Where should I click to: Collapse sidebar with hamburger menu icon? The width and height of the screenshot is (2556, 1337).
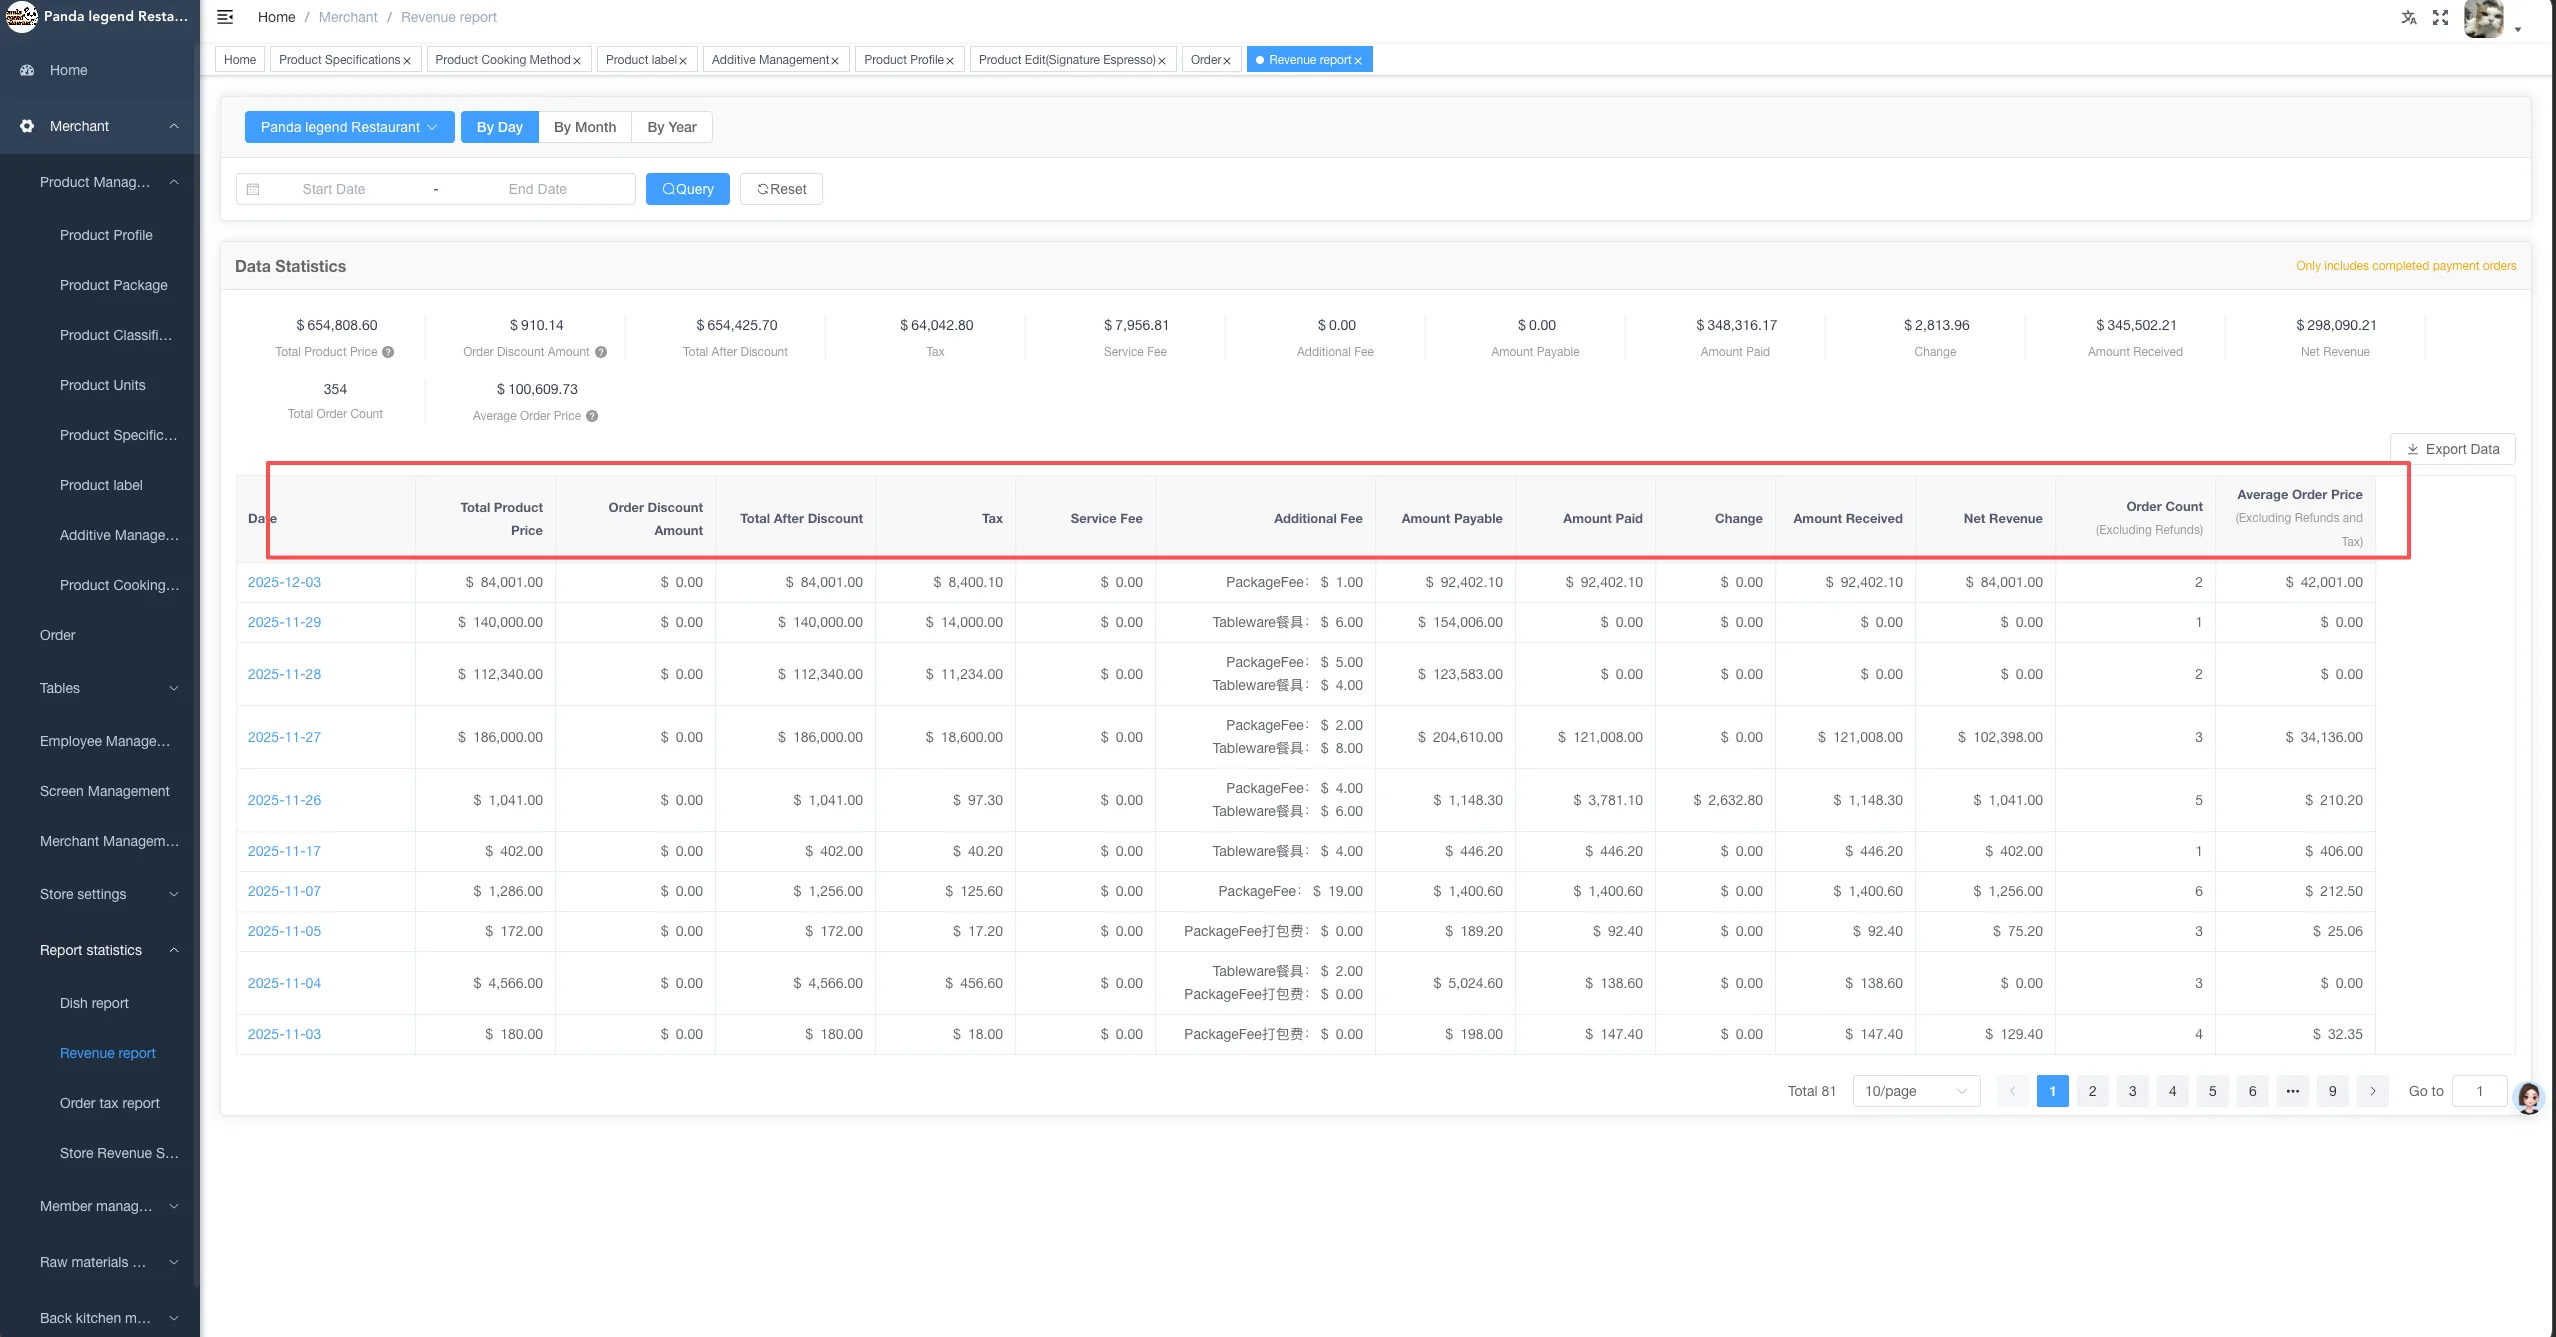point(225,17)
